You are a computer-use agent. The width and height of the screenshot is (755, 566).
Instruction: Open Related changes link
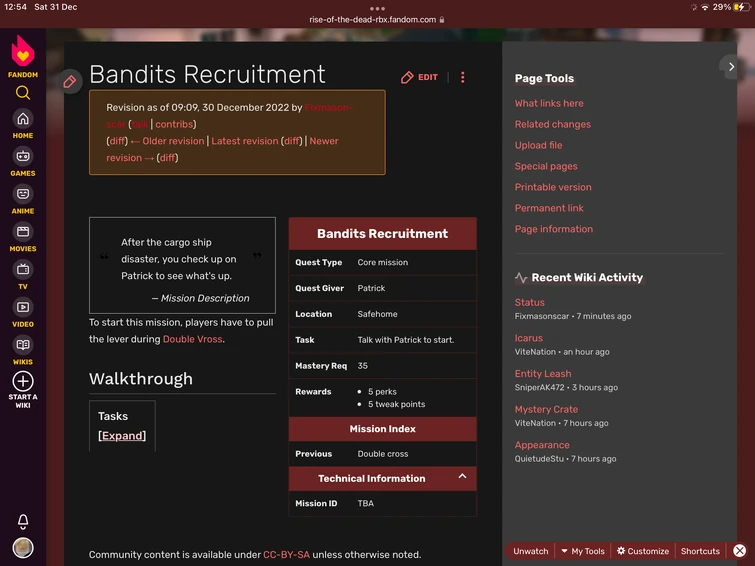tap(553, 124)
